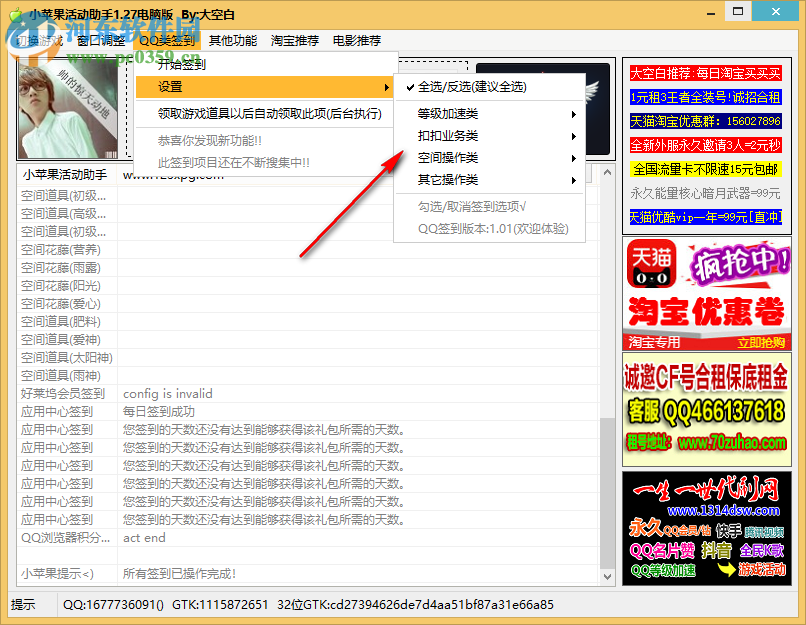Open 天猫淘宝优惠群 link
The image size is (806, 625).
coord(705,121)
